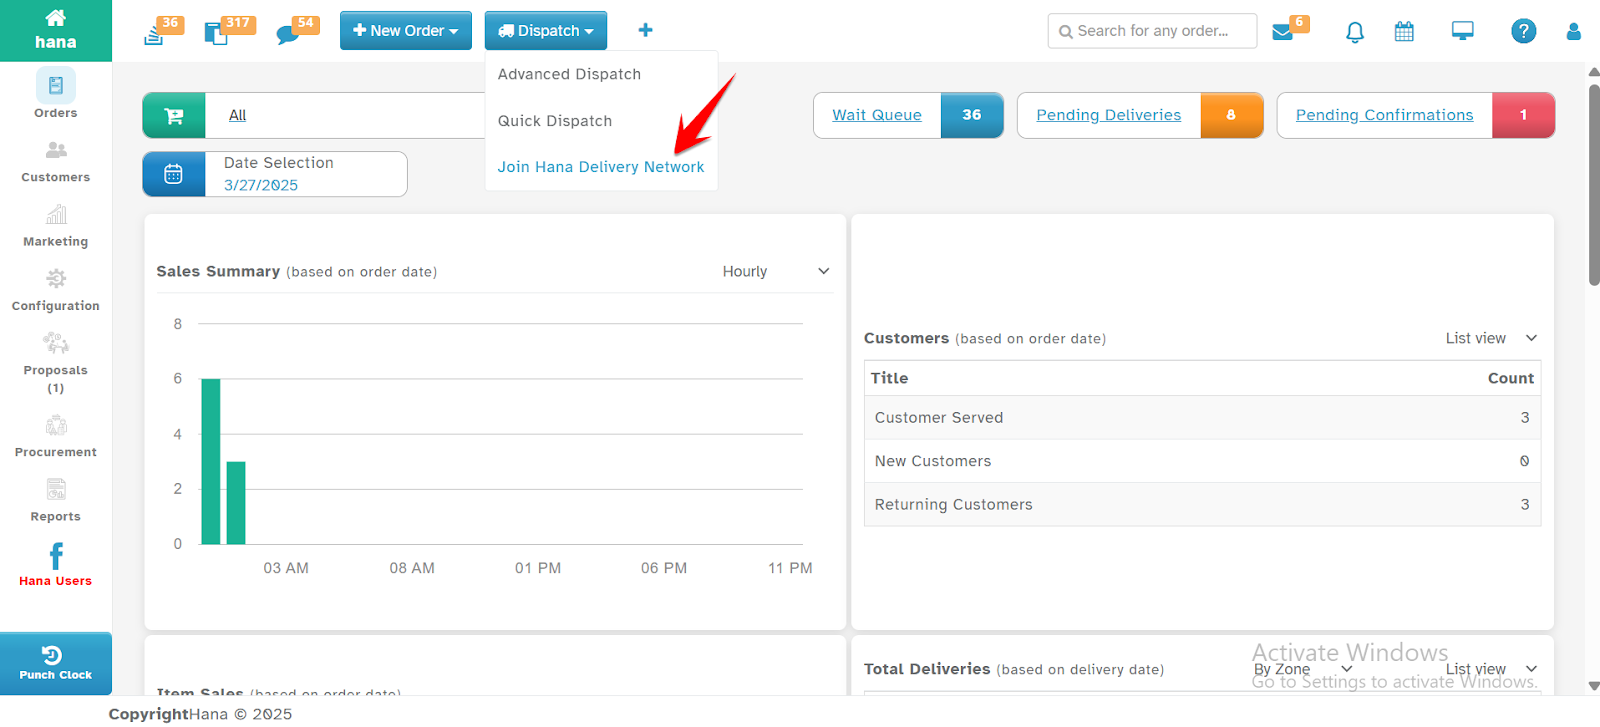The image size is (1600, 727).
Task: Open Pending Deliveries link
Action: pos(1108,115)
